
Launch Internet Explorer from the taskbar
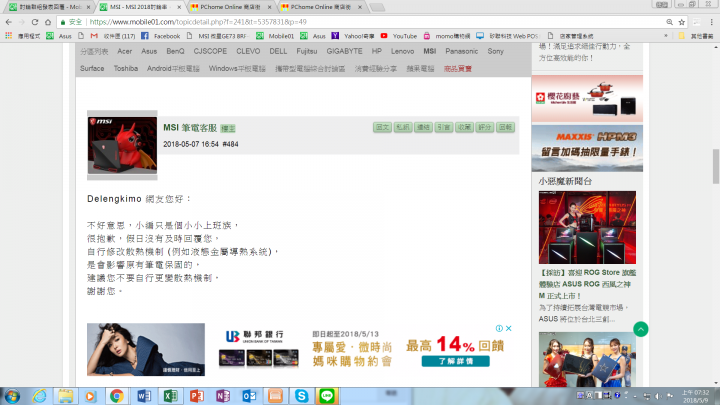(x=39, y=396)
